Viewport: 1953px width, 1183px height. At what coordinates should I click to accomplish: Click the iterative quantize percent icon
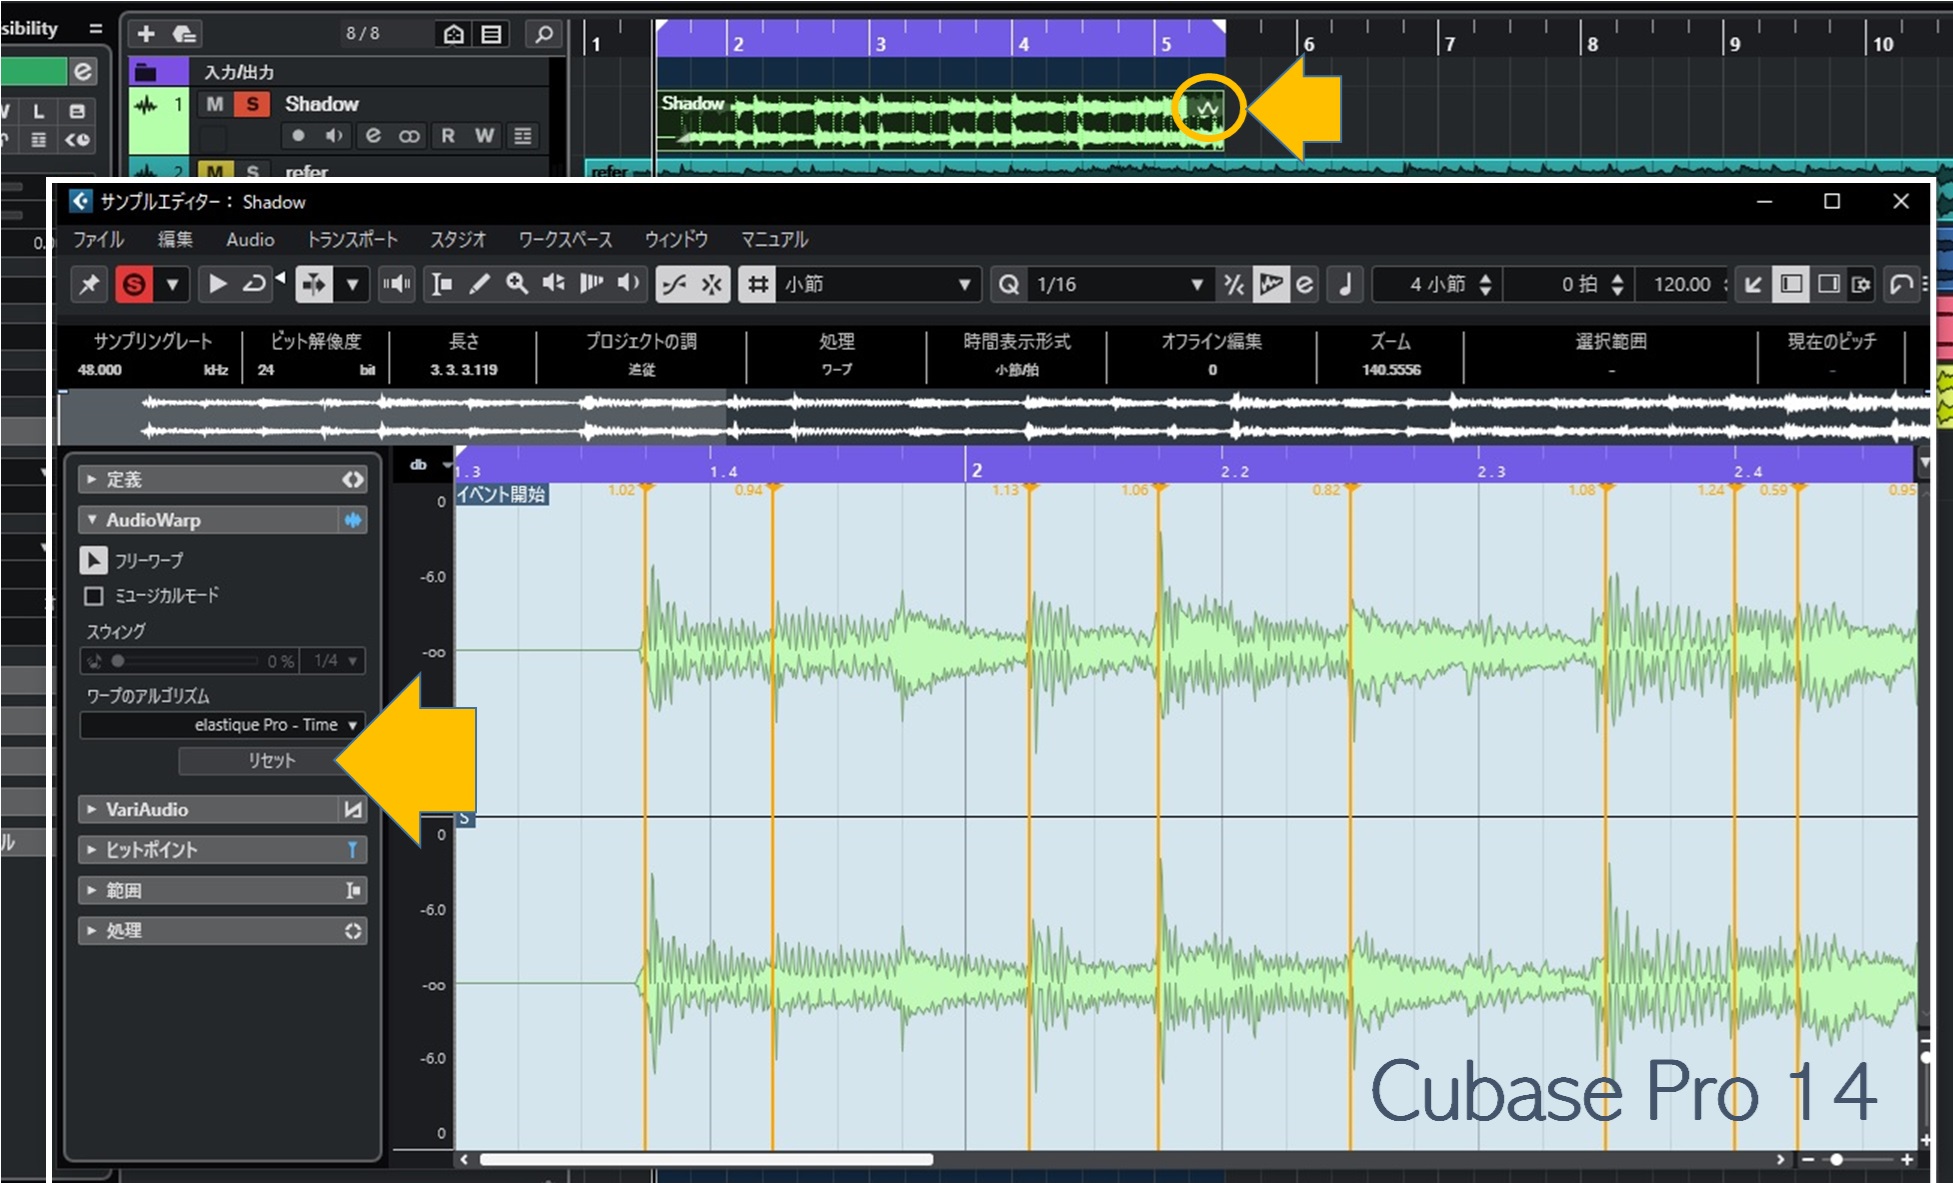click(1234, 285)
